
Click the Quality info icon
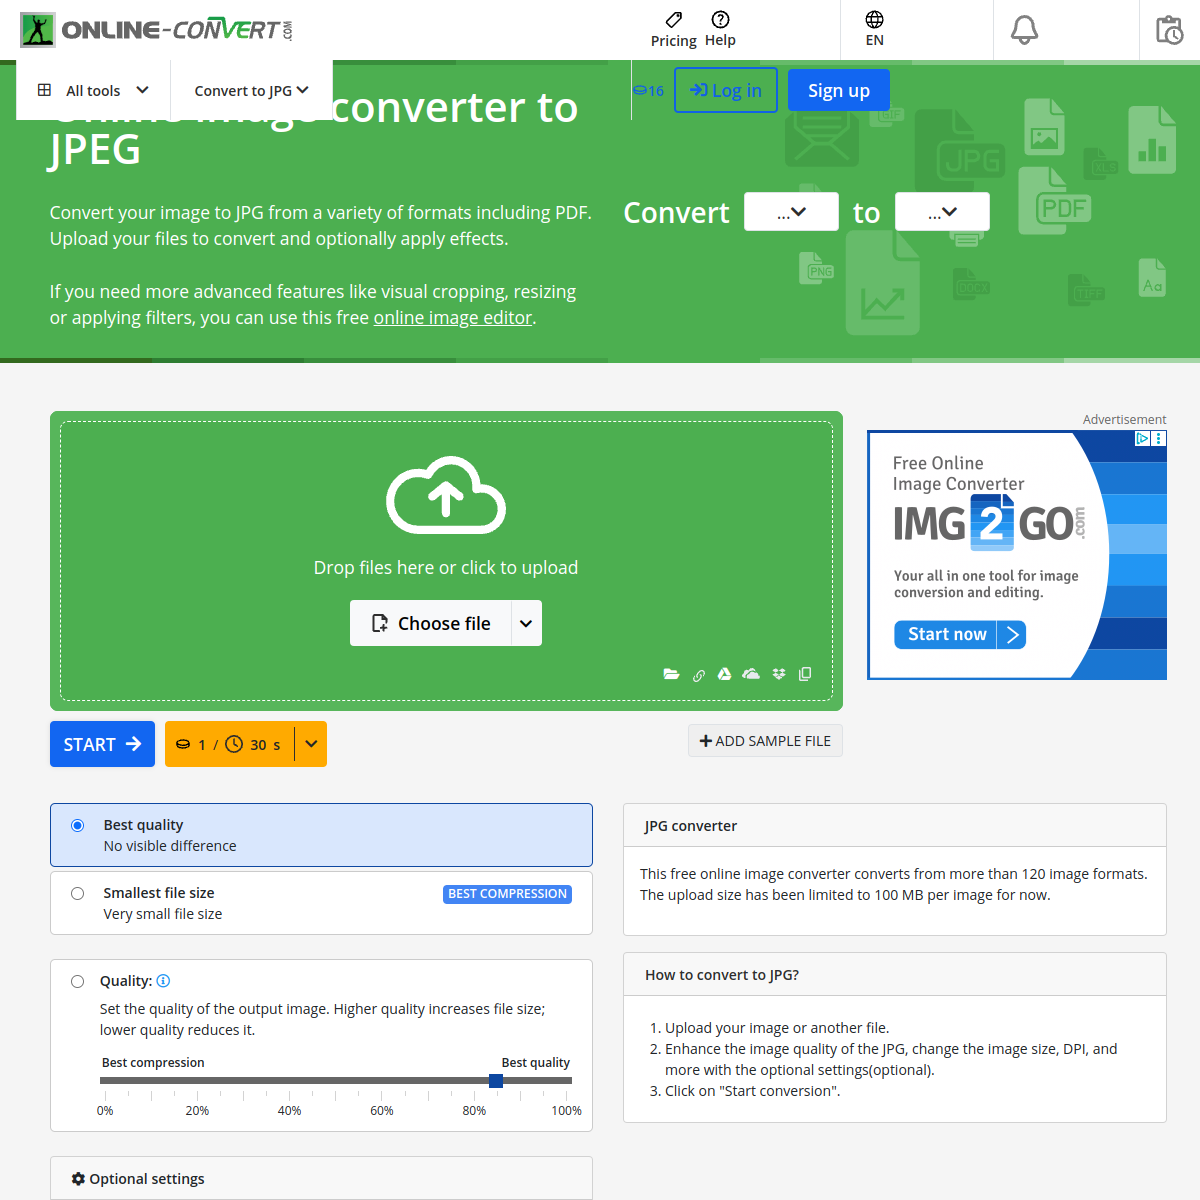click(163, 981)
